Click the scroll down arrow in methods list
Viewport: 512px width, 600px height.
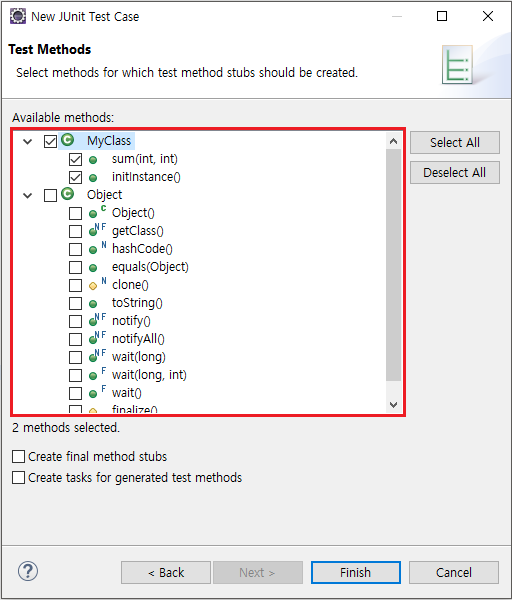click(393, 405)
